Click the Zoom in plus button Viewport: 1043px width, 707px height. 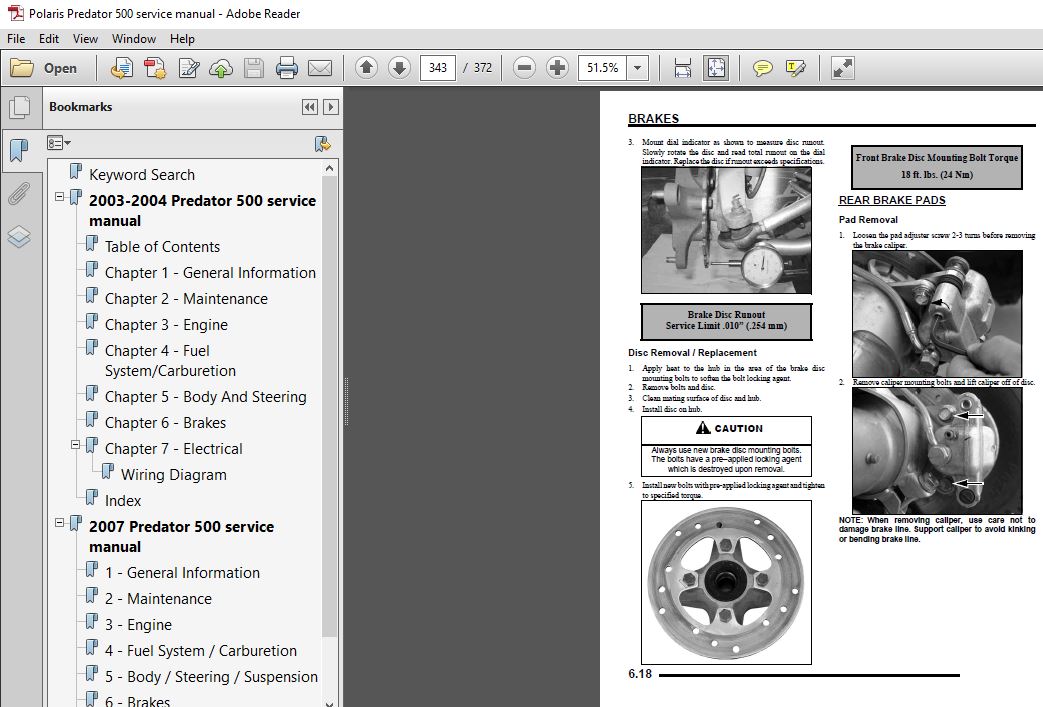[557, 67]
